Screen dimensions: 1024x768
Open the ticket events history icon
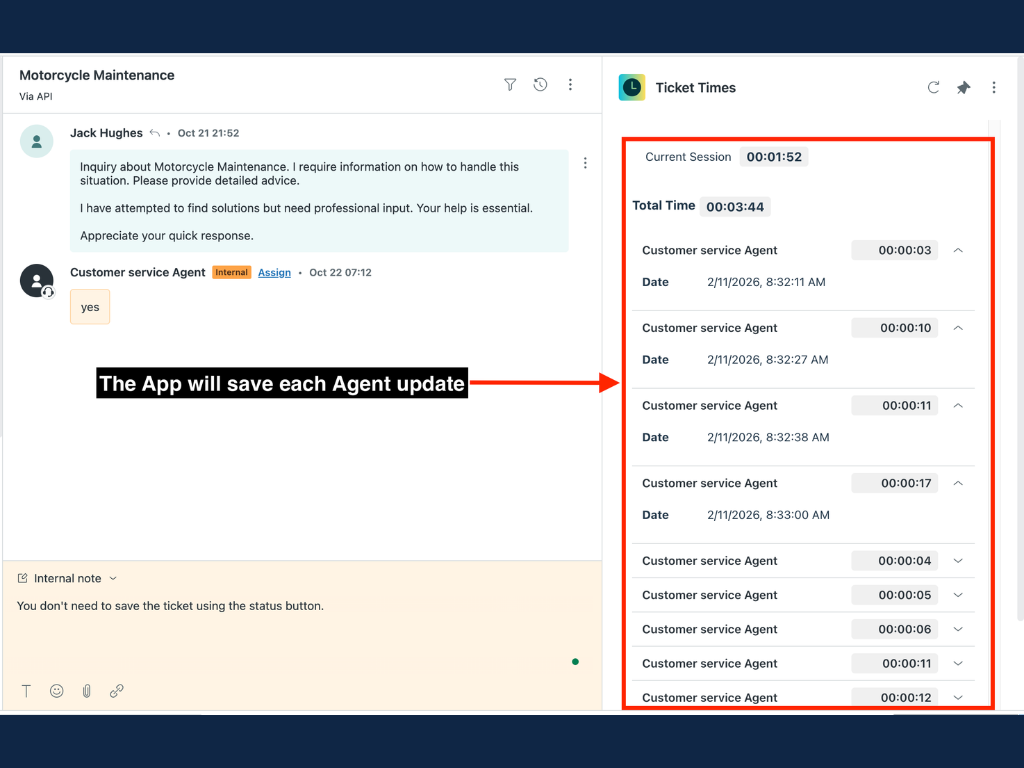[540, 85]
